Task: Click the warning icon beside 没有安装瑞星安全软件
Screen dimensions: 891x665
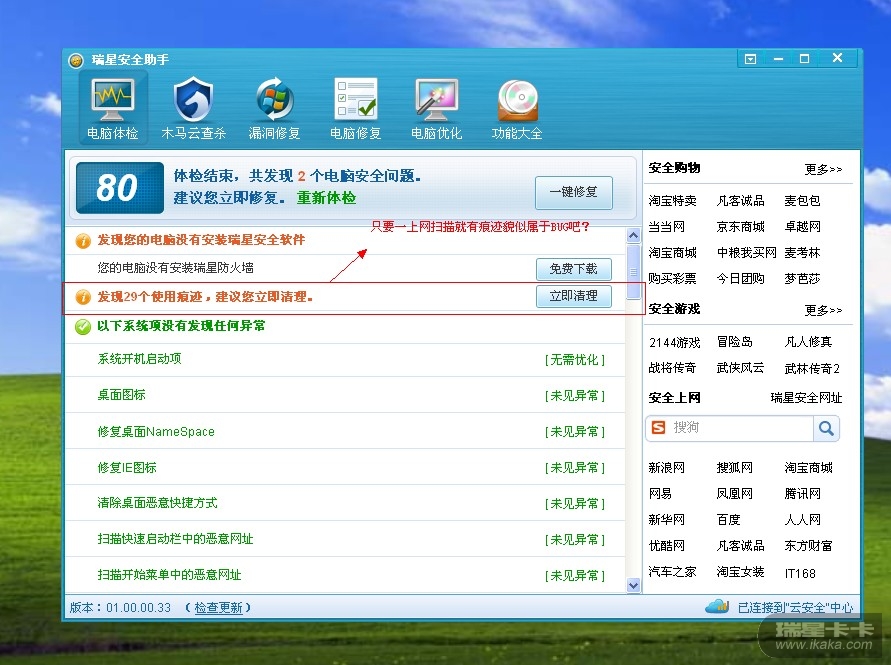Action: [x=83, y=240]
